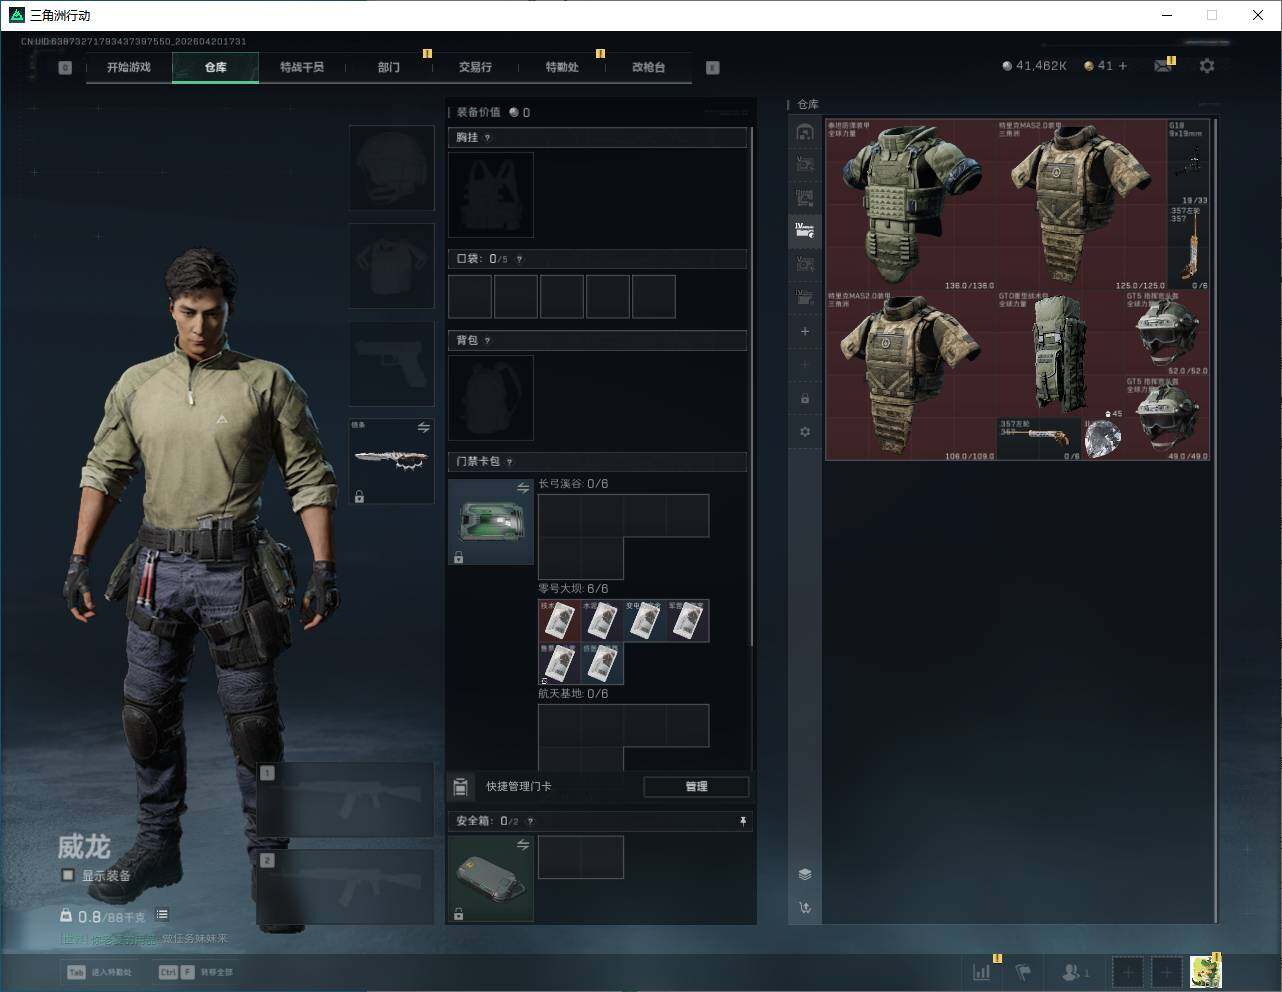The height and width of the screenshot is (992, 1282).
Task: Select the MAS2.0 armor with 106.0/109.0
Action: tap(911, 376)
